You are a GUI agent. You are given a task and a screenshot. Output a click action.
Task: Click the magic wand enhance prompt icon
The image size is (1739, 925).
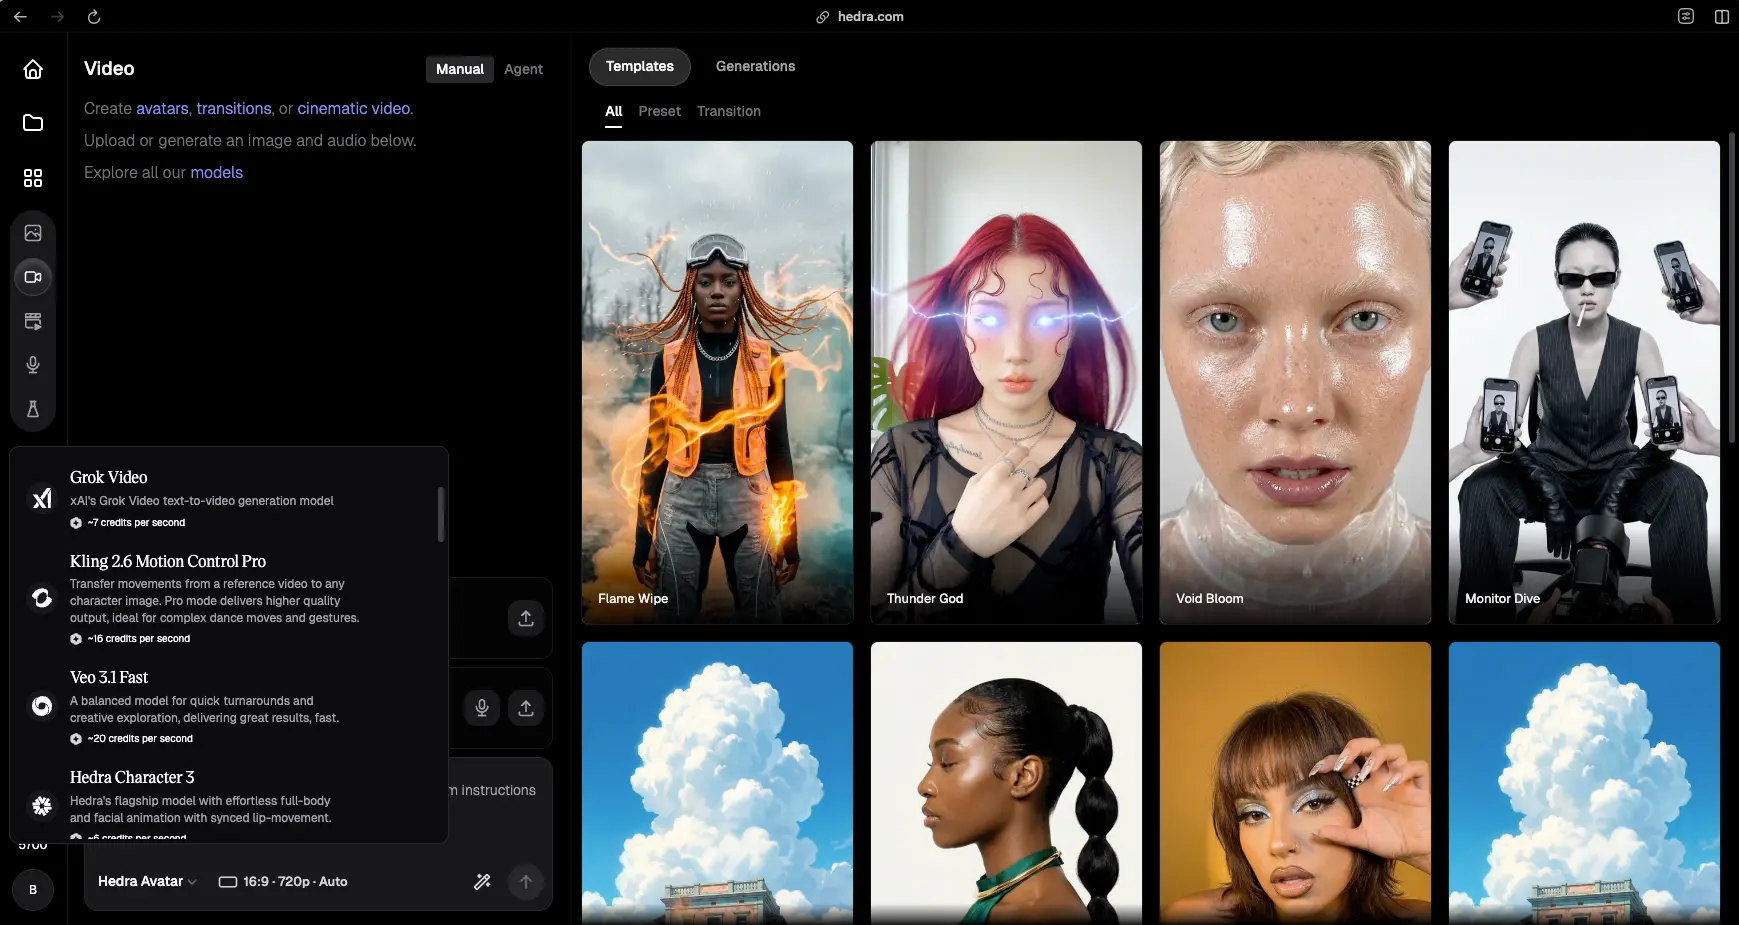click(x=482, y=881)
